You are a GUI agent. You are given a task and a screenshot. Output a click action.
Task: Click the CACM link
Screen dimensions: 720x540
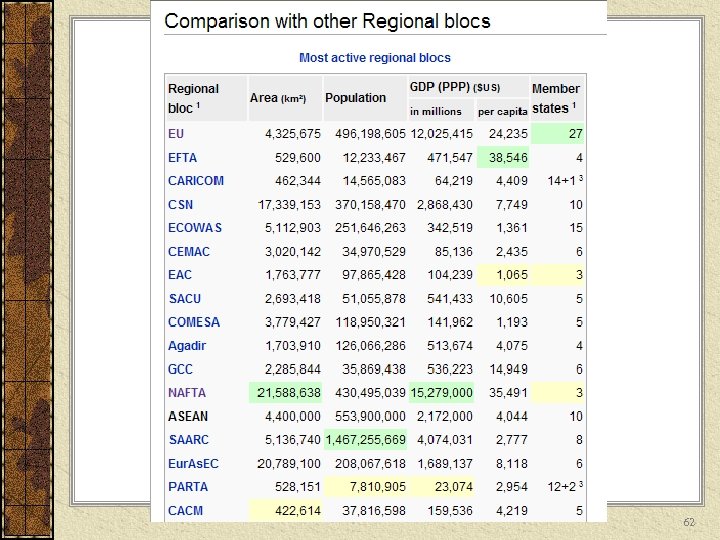coord(187,511)
